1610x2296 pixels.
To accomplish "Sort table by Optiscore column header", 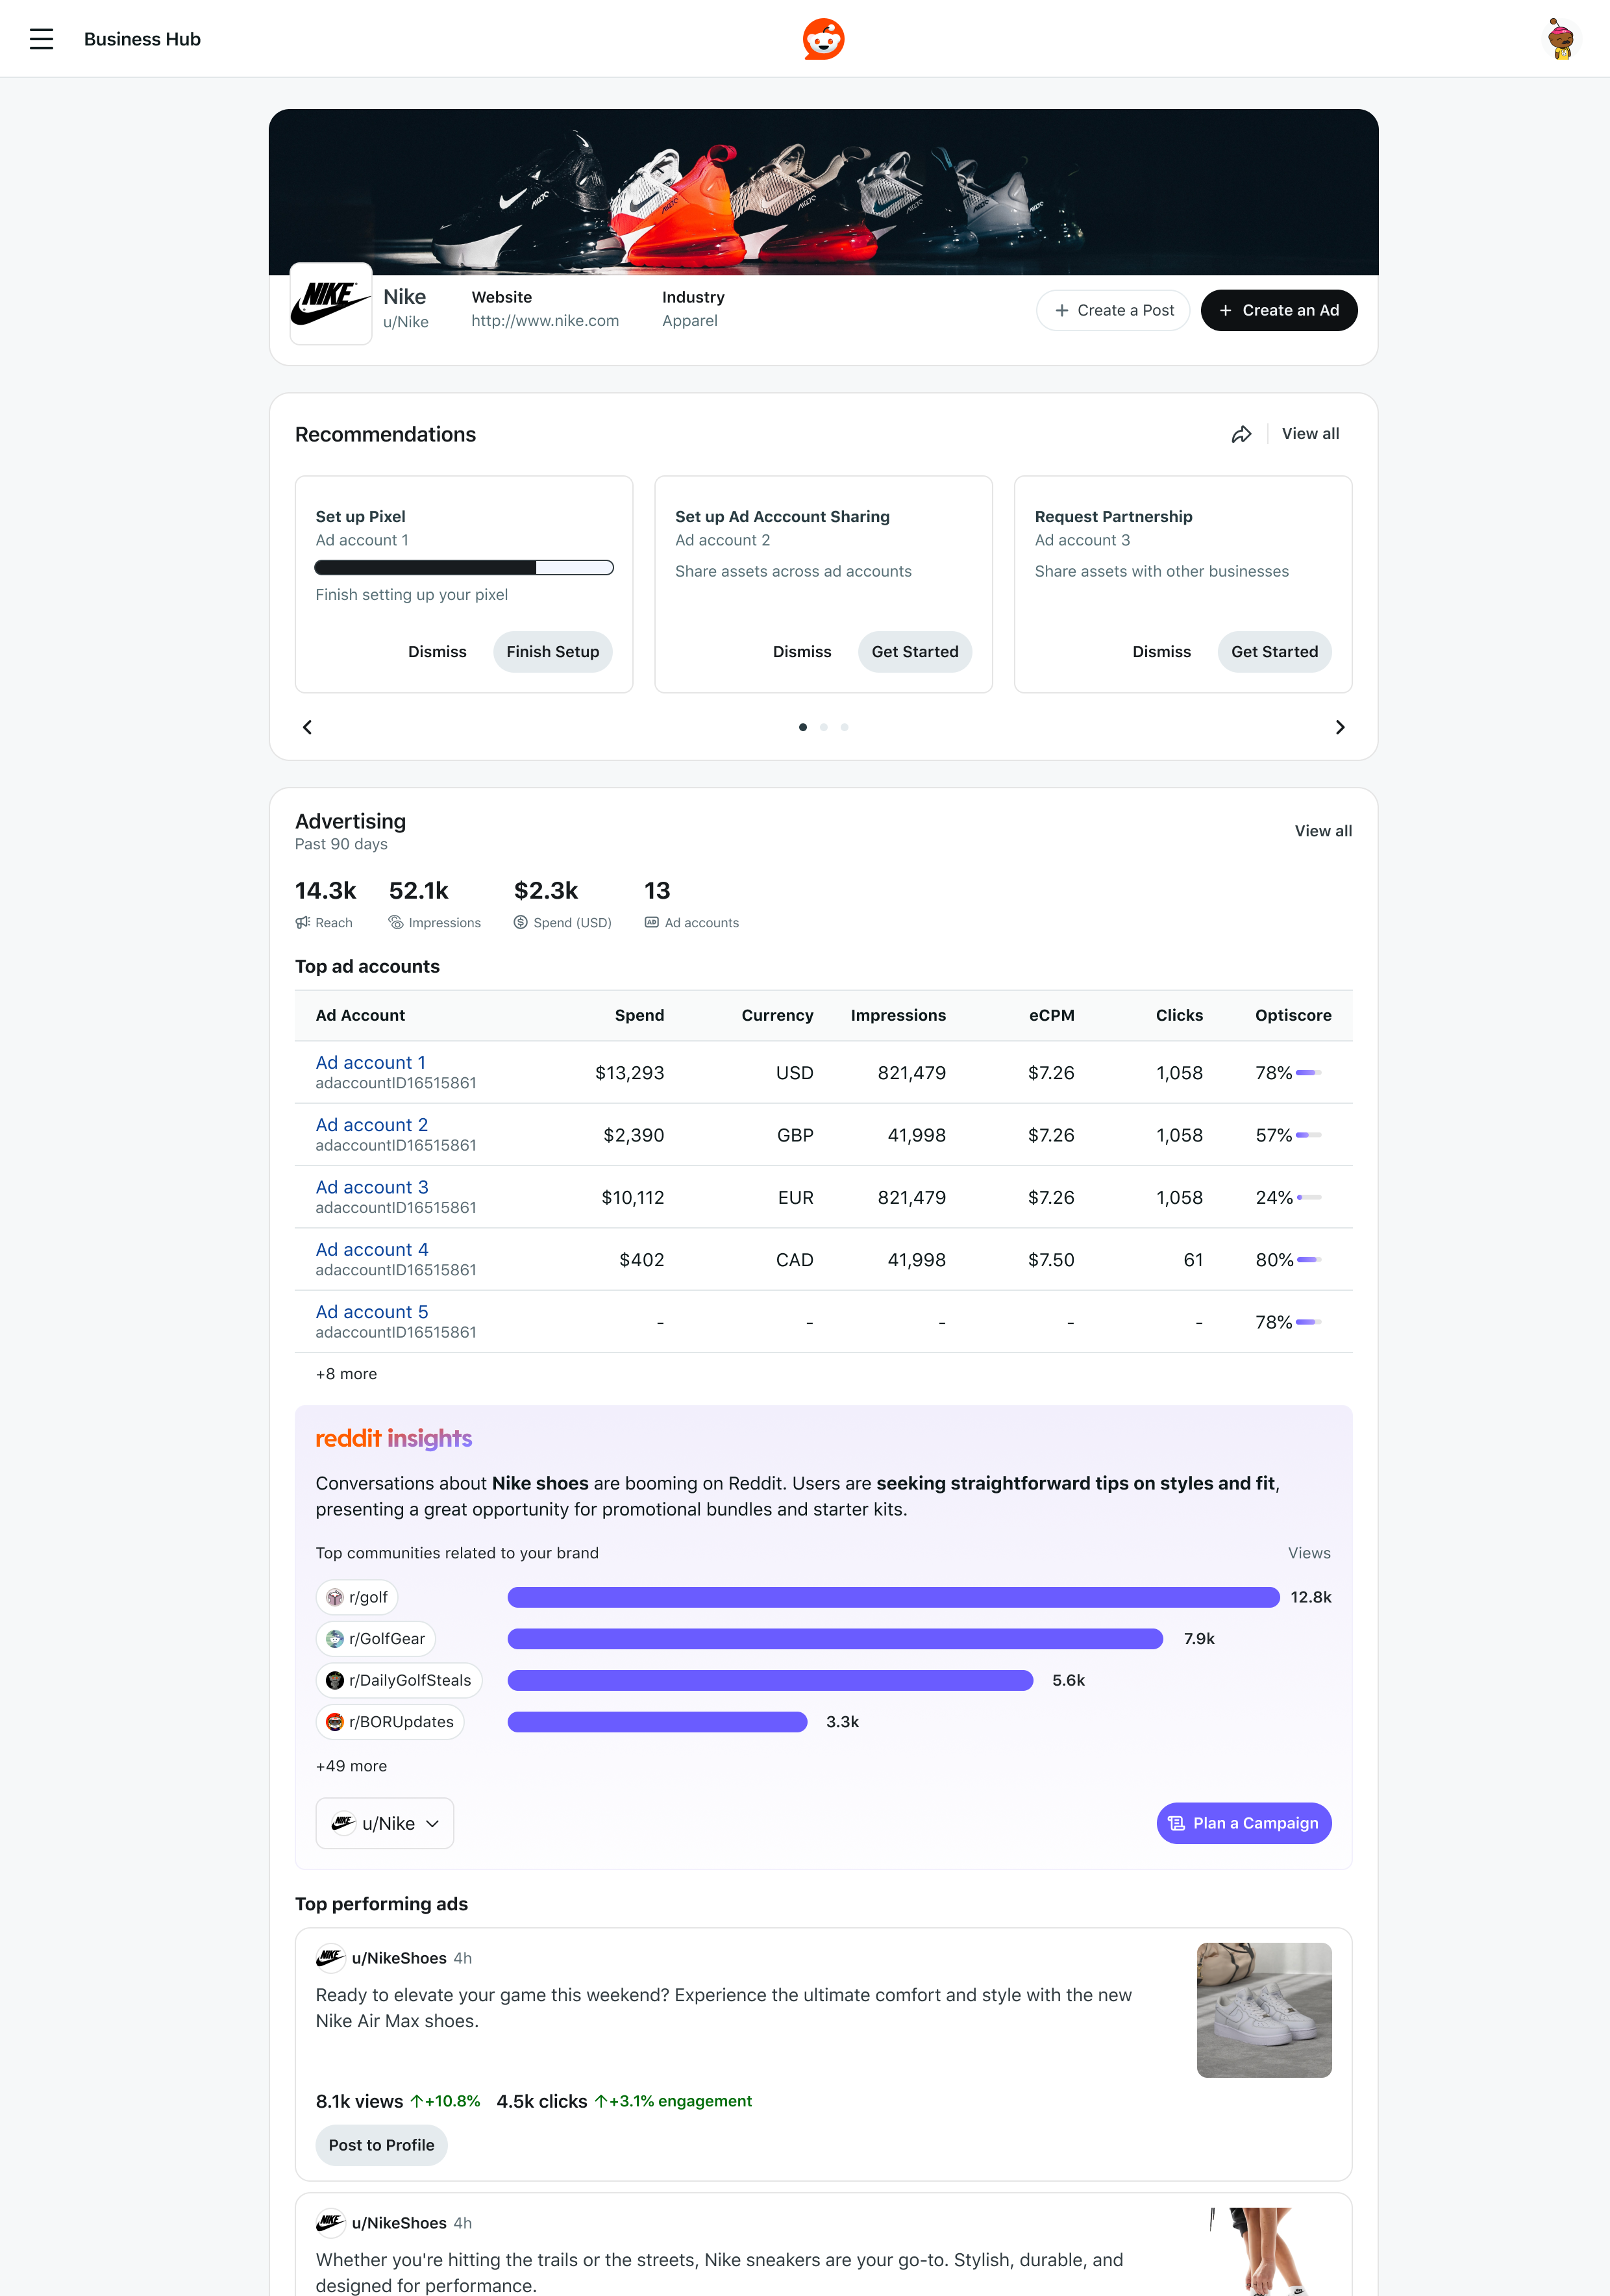I will click(1293, 1015).
